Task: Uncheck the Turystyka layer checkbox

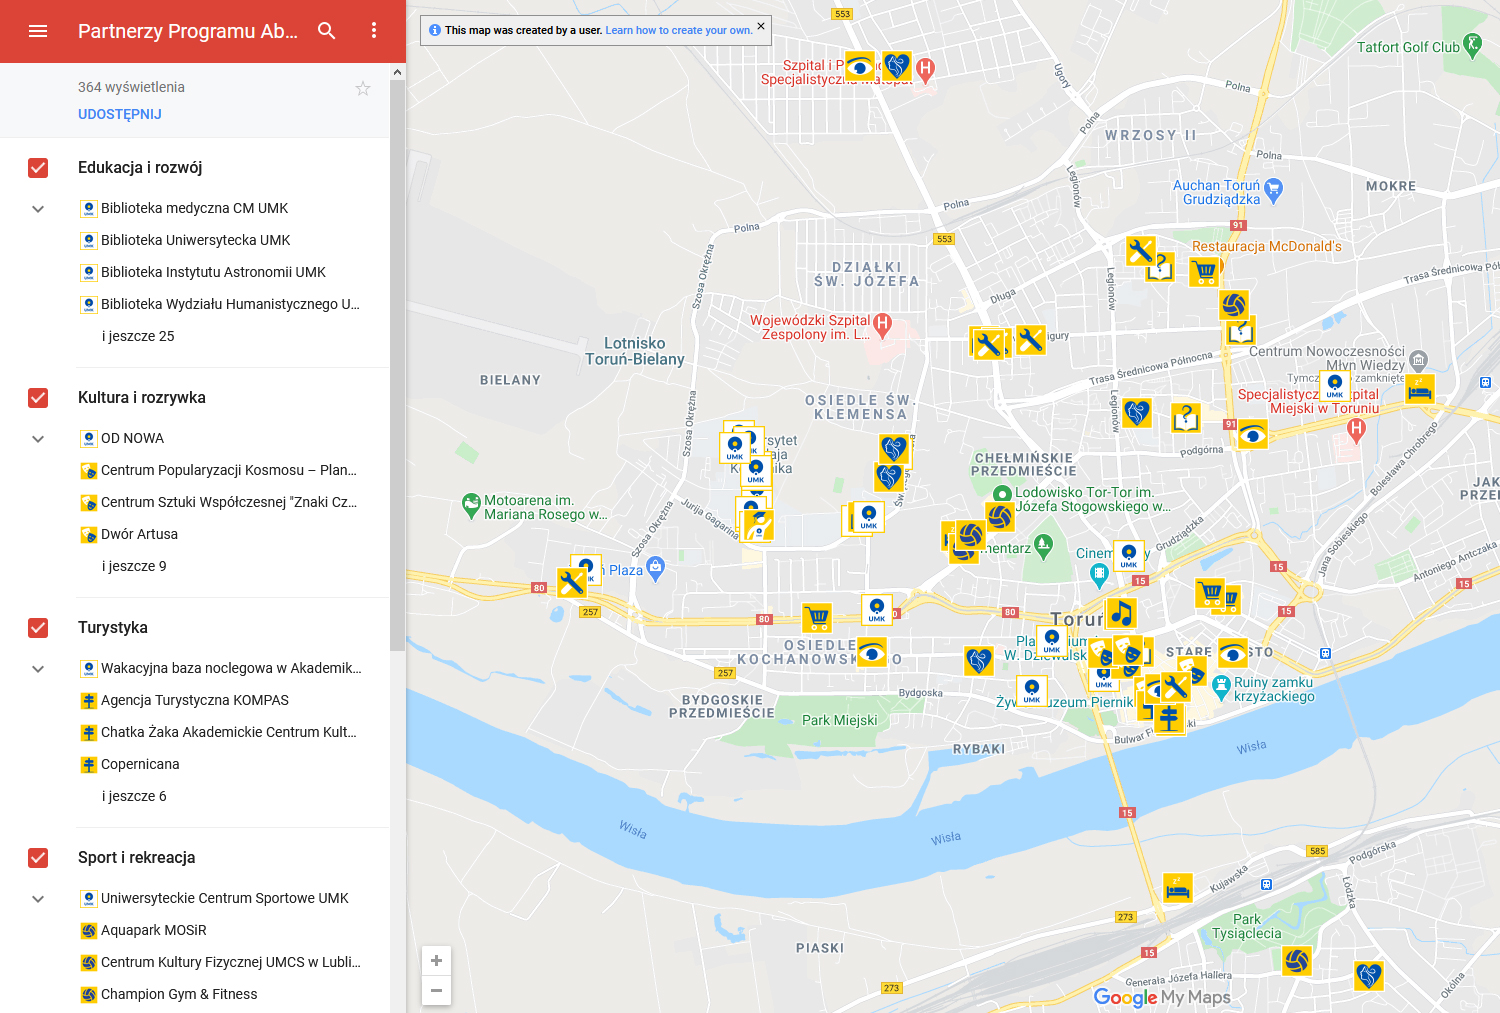Action: pyautogui.click(x=38, y=628)
